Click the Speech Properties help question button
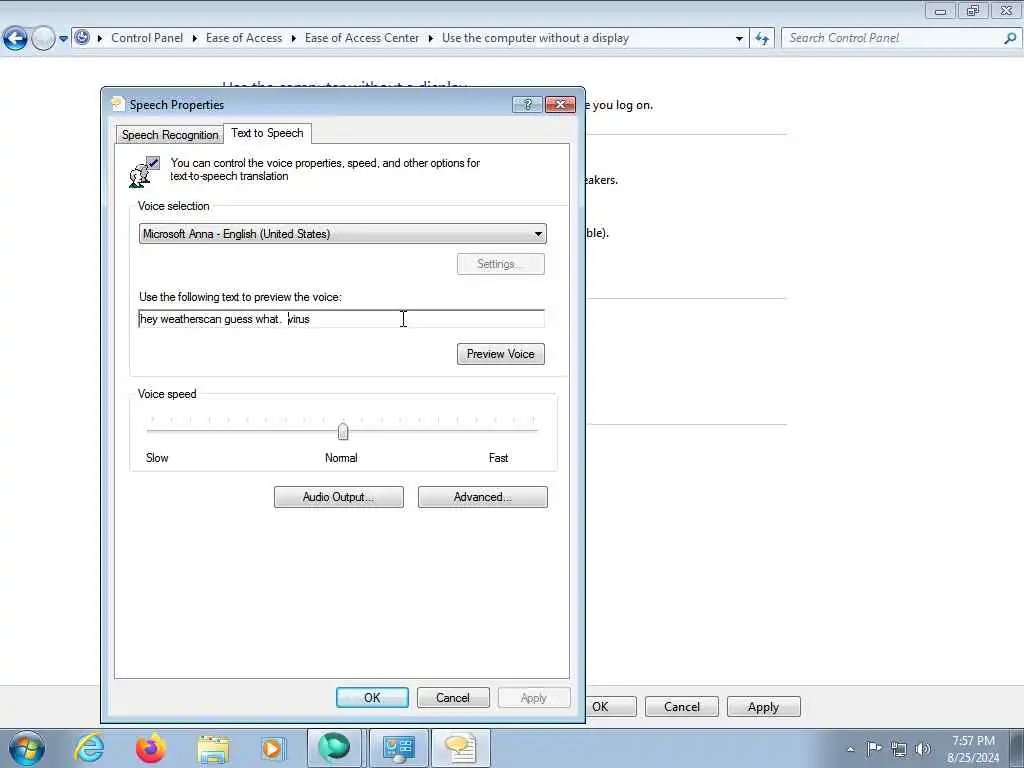 (528, 104)
